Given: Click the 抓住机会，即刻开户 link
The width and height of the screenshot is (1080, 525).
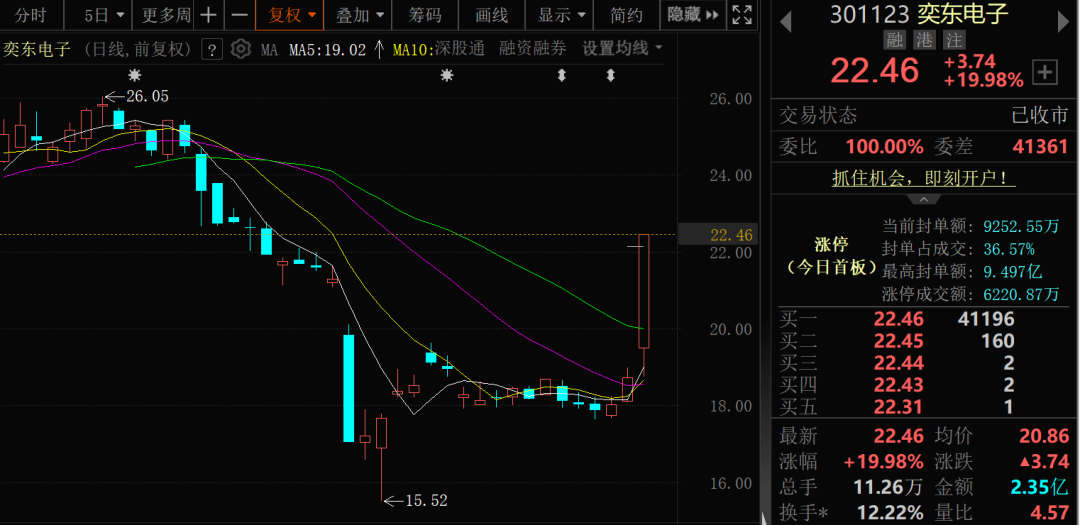Looking at the screenshot, I should click(x=924, y=178).
